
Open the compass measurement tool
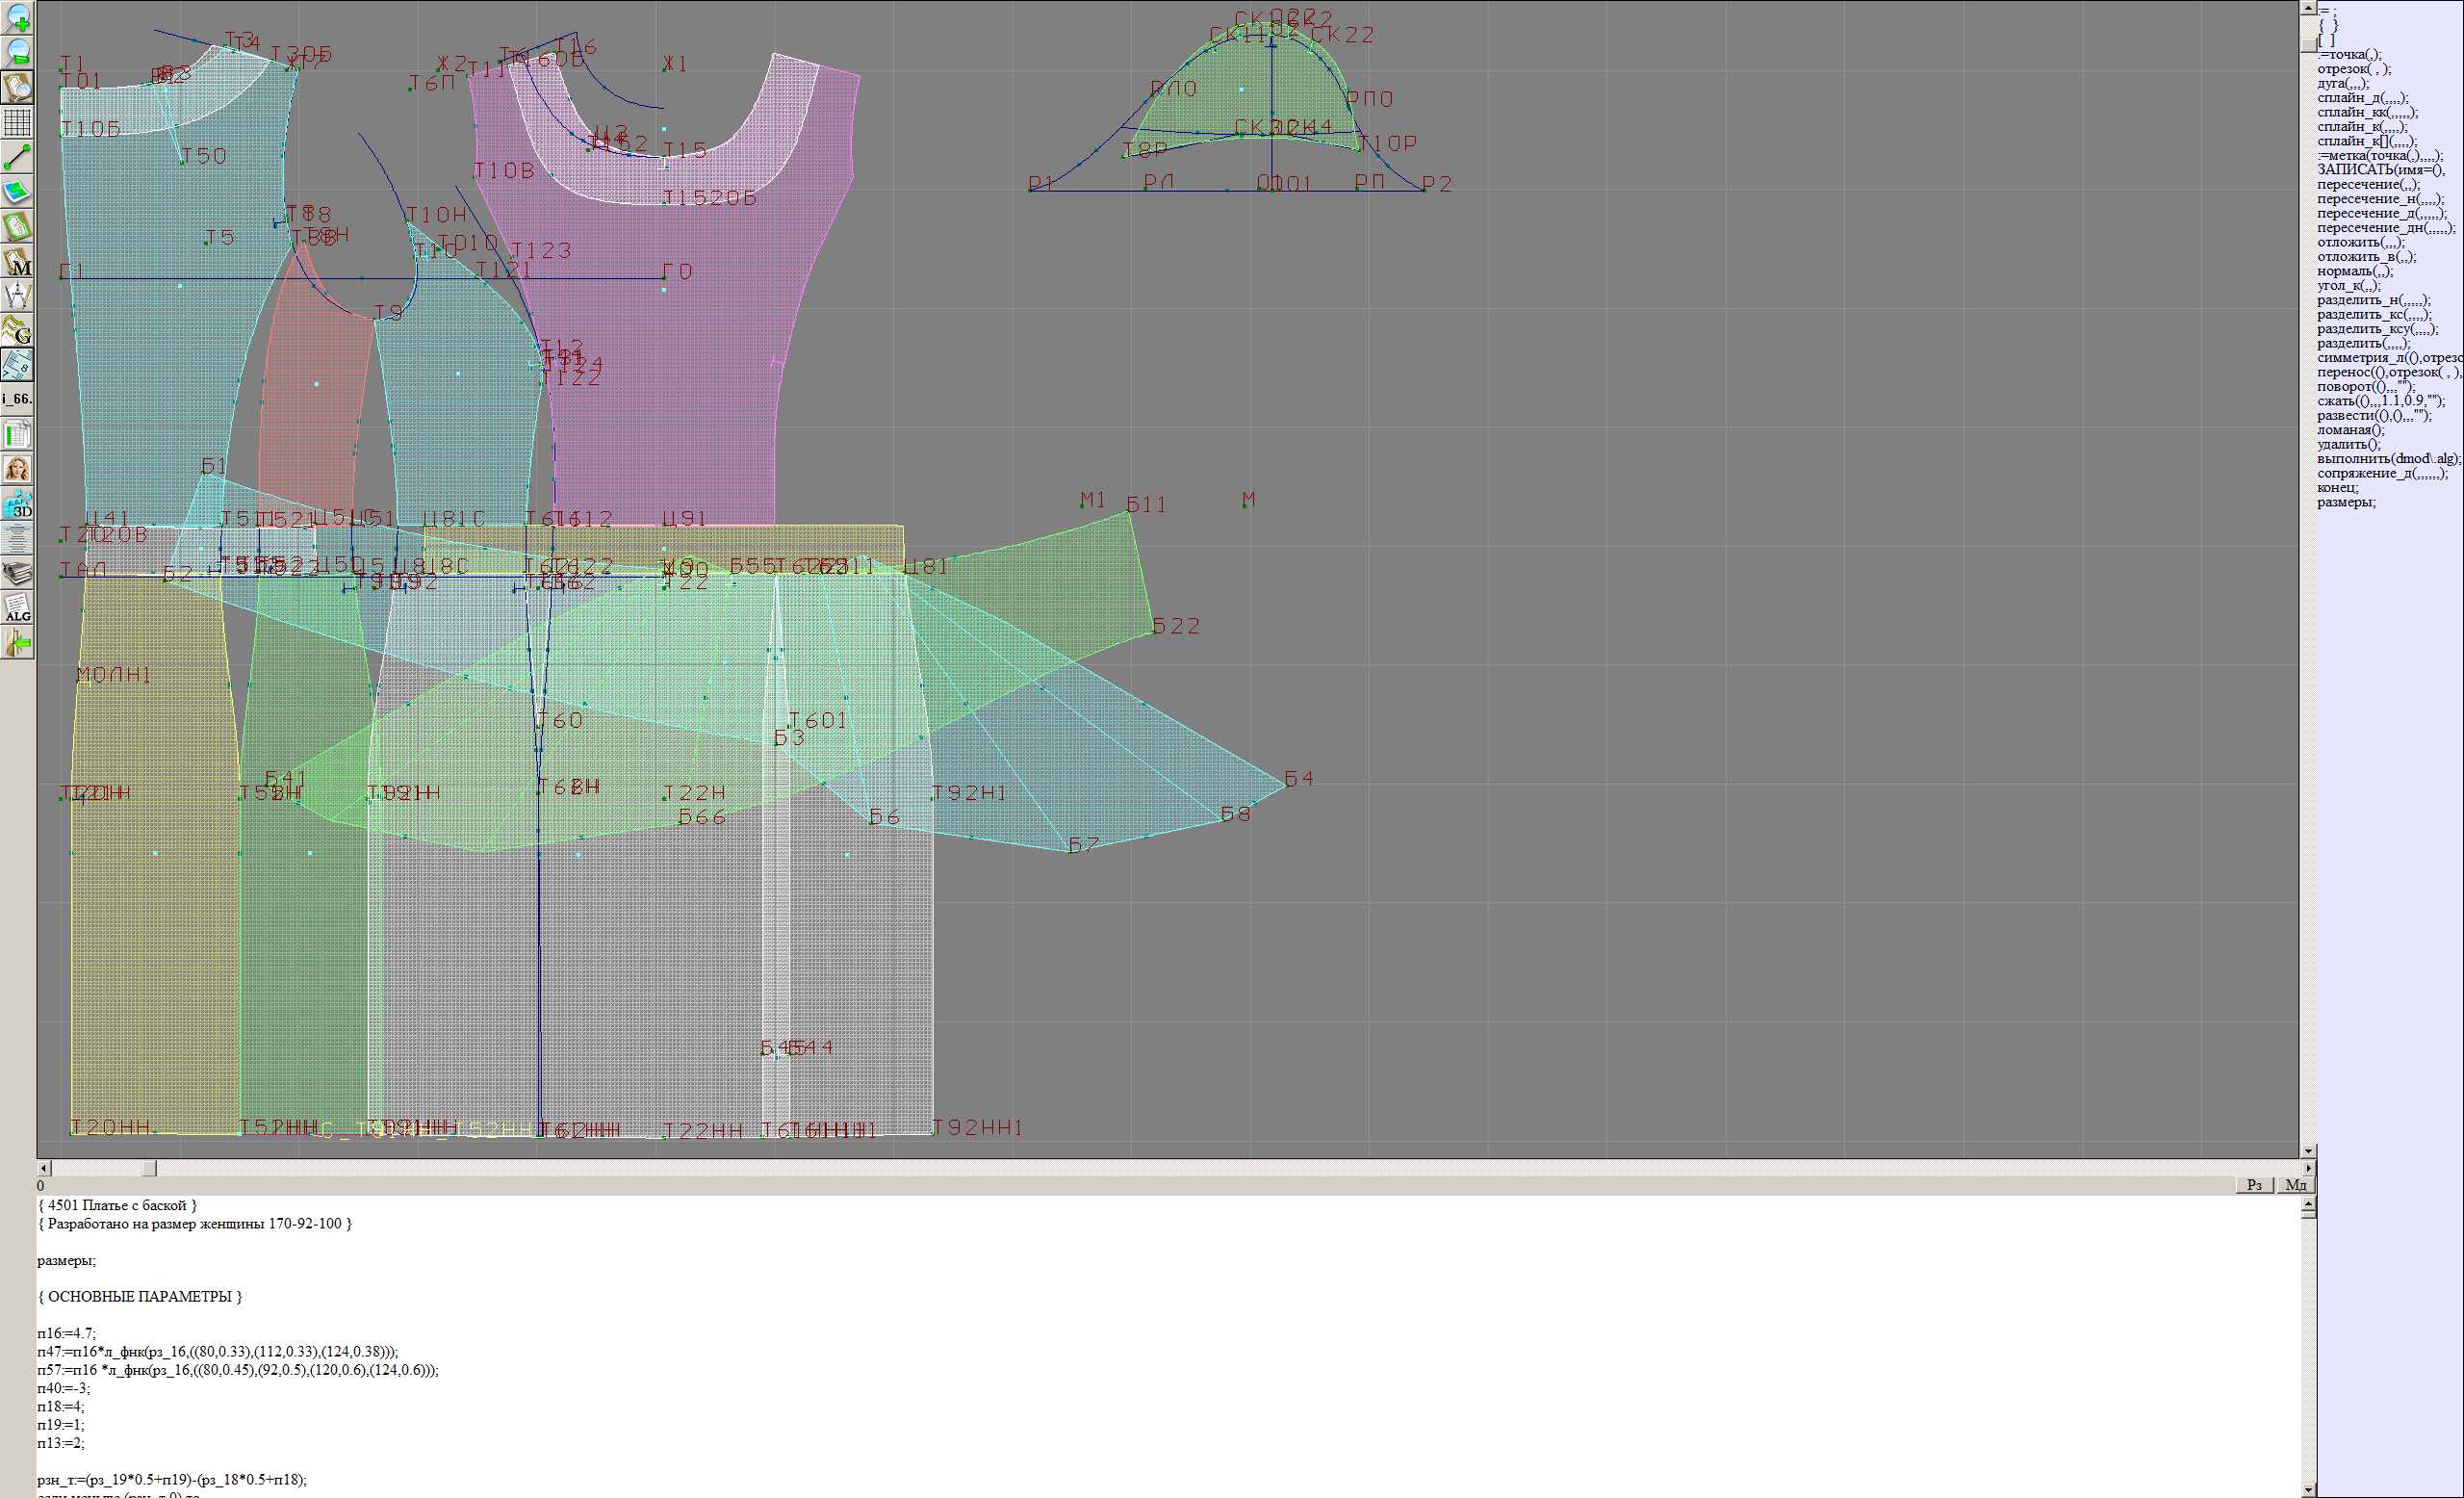coord(18,296)
